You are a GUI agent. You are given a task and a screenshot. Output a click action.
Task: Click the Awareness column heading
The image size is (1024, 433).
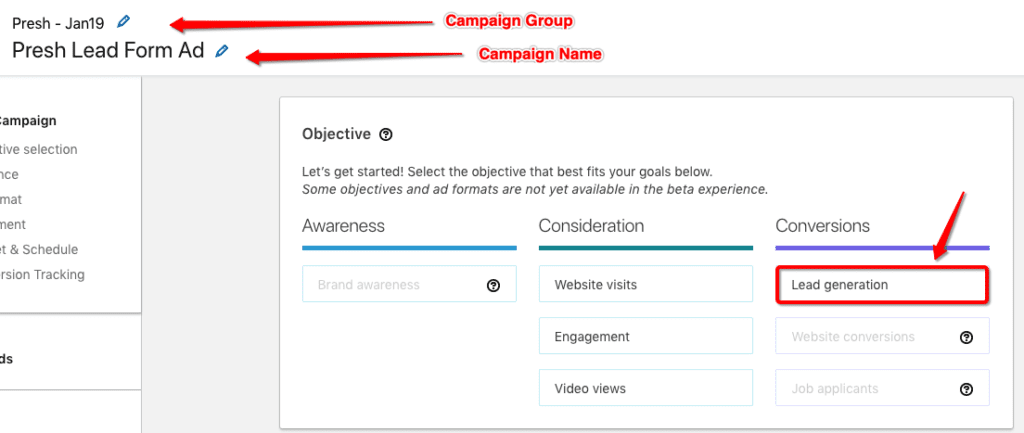click(x=344, y=226)
